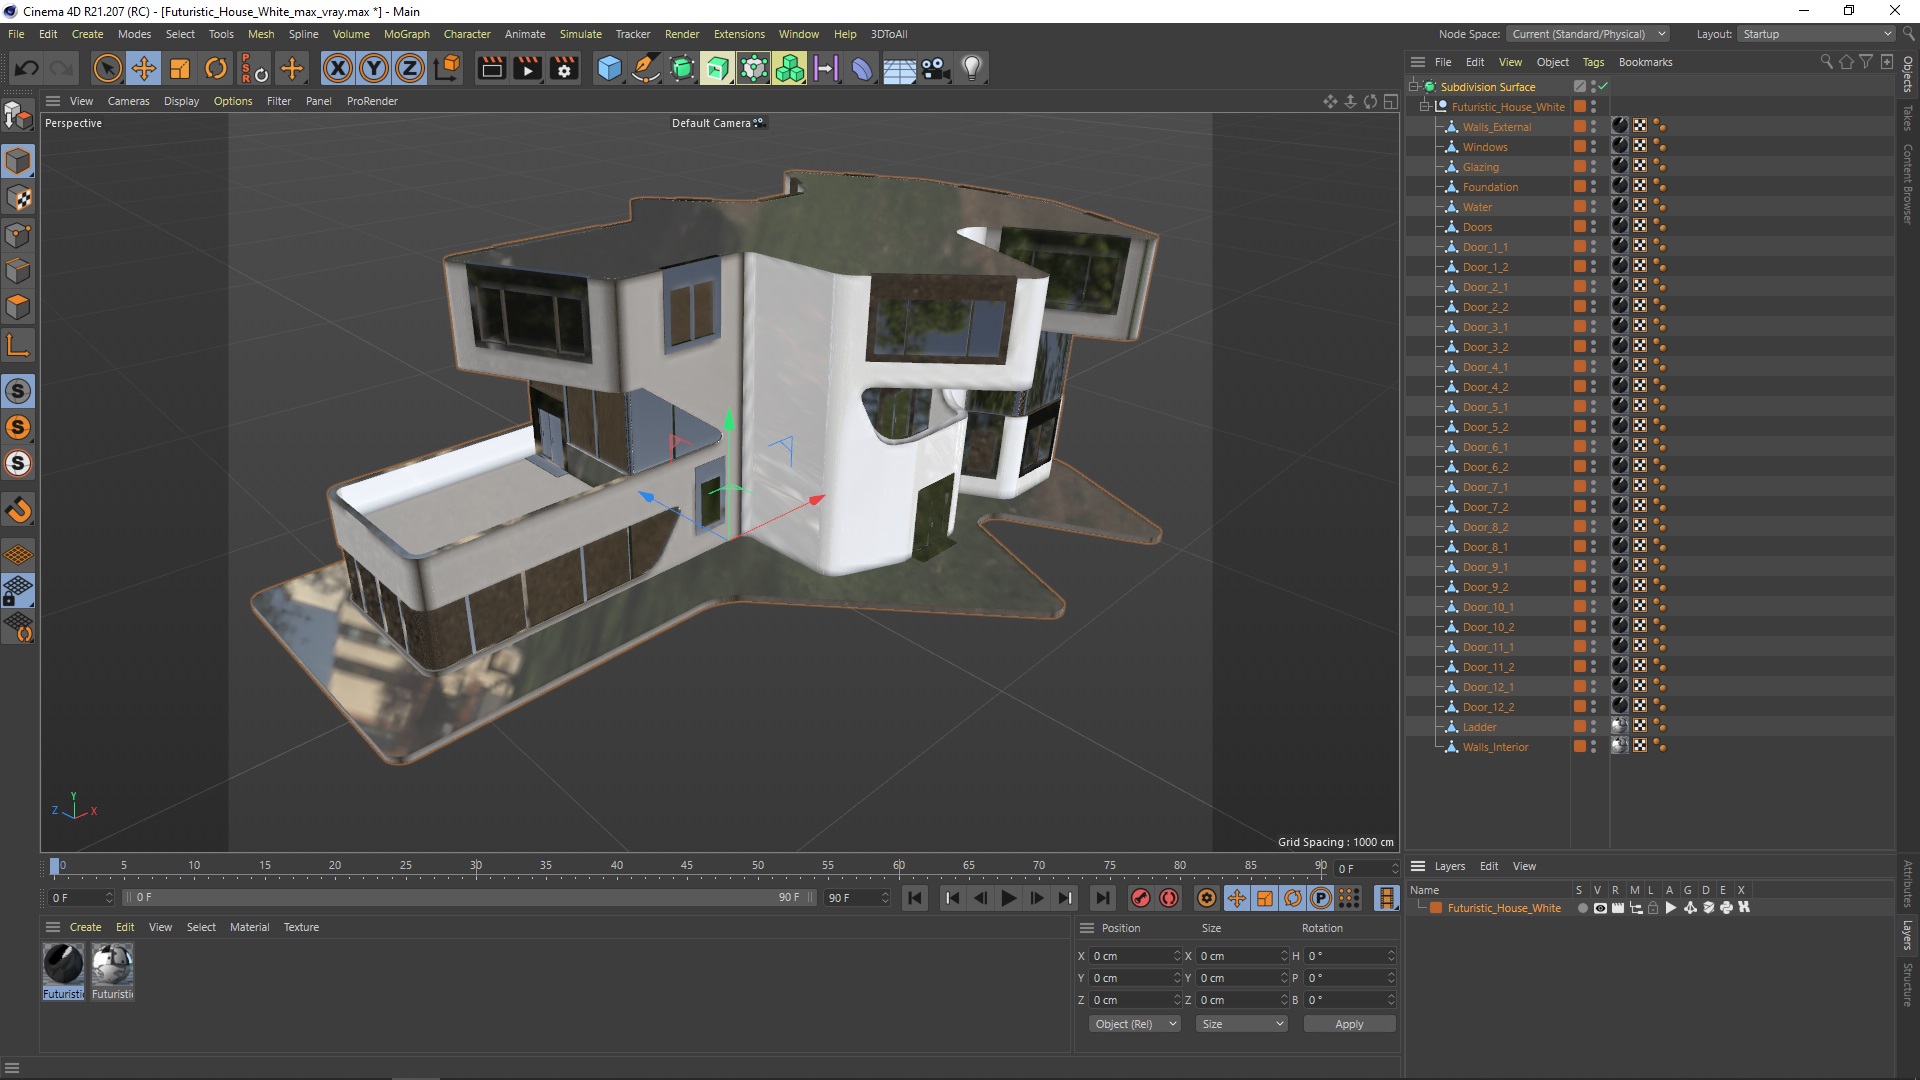Collapse Futuristic_House_White object tree
1920x1080 pixels.
pos(1425,107)
